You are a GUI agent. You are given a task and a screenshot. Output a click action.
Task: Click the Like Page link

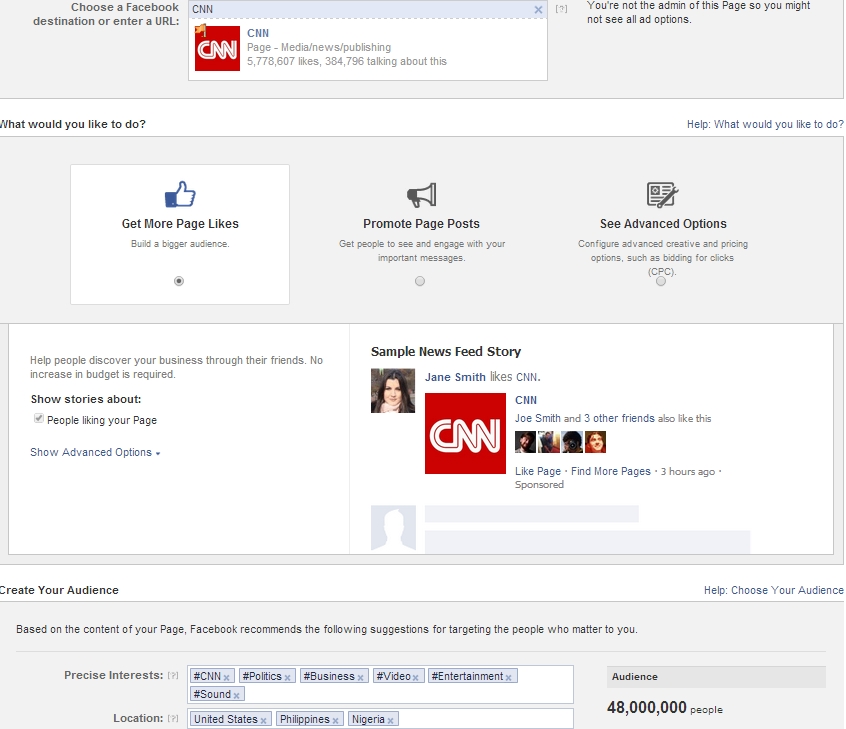pyautogui.click(x=538, y=471)
